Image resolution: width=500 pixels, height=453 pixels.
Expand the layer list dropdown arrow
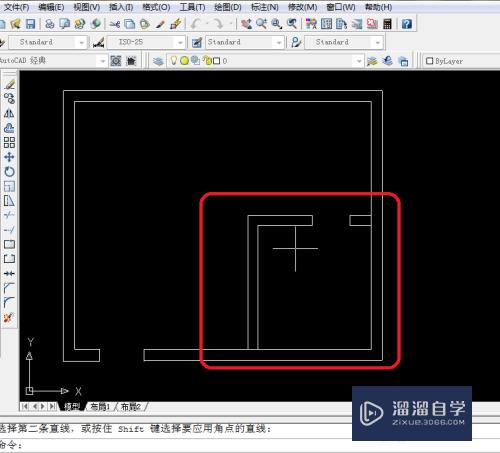359,61
